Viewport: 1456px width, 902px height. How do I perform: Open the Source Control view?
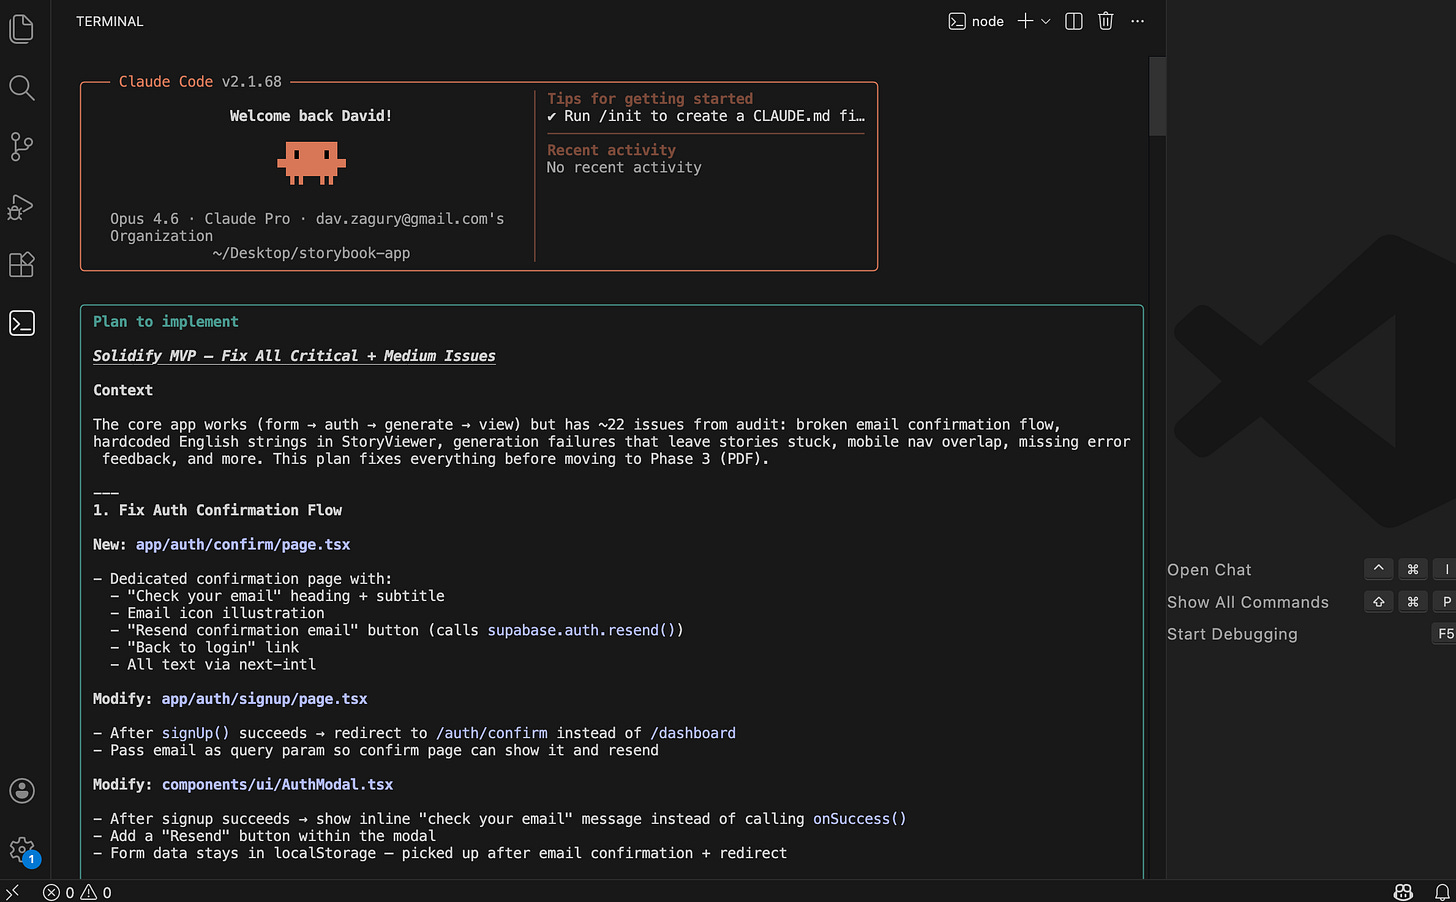(21, 147)
